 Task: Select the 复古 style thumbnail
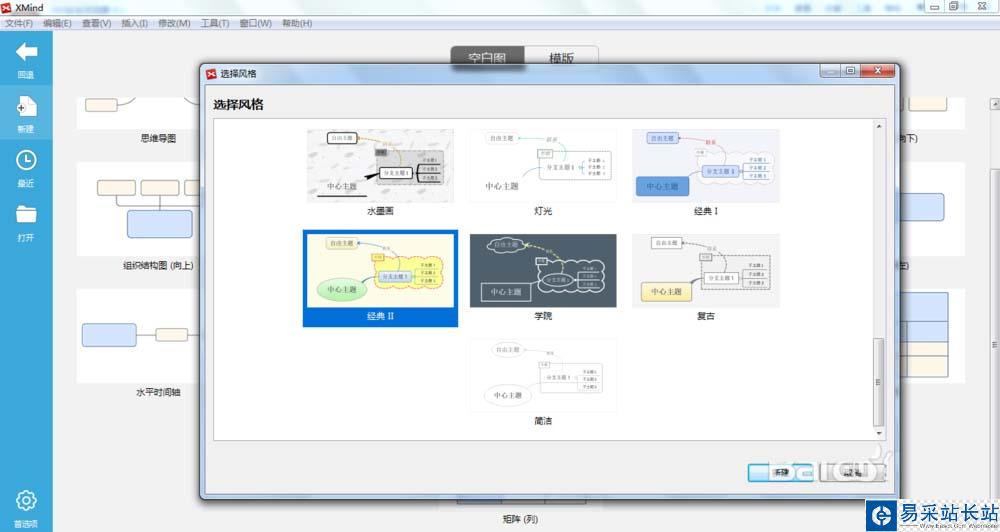click(x=705, y=271)
